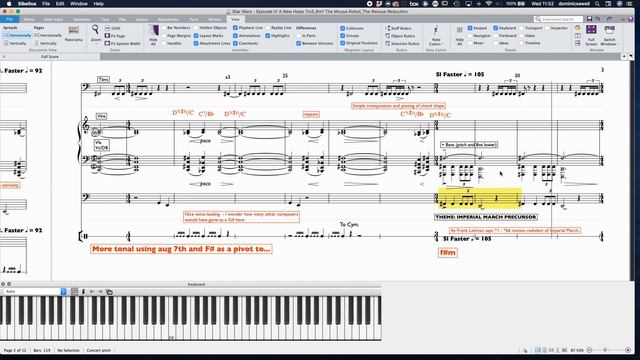This screenshot has width=640, height=360.
Task: Click the Invisibles Hide All icon
Action: [x=153, y=35]
